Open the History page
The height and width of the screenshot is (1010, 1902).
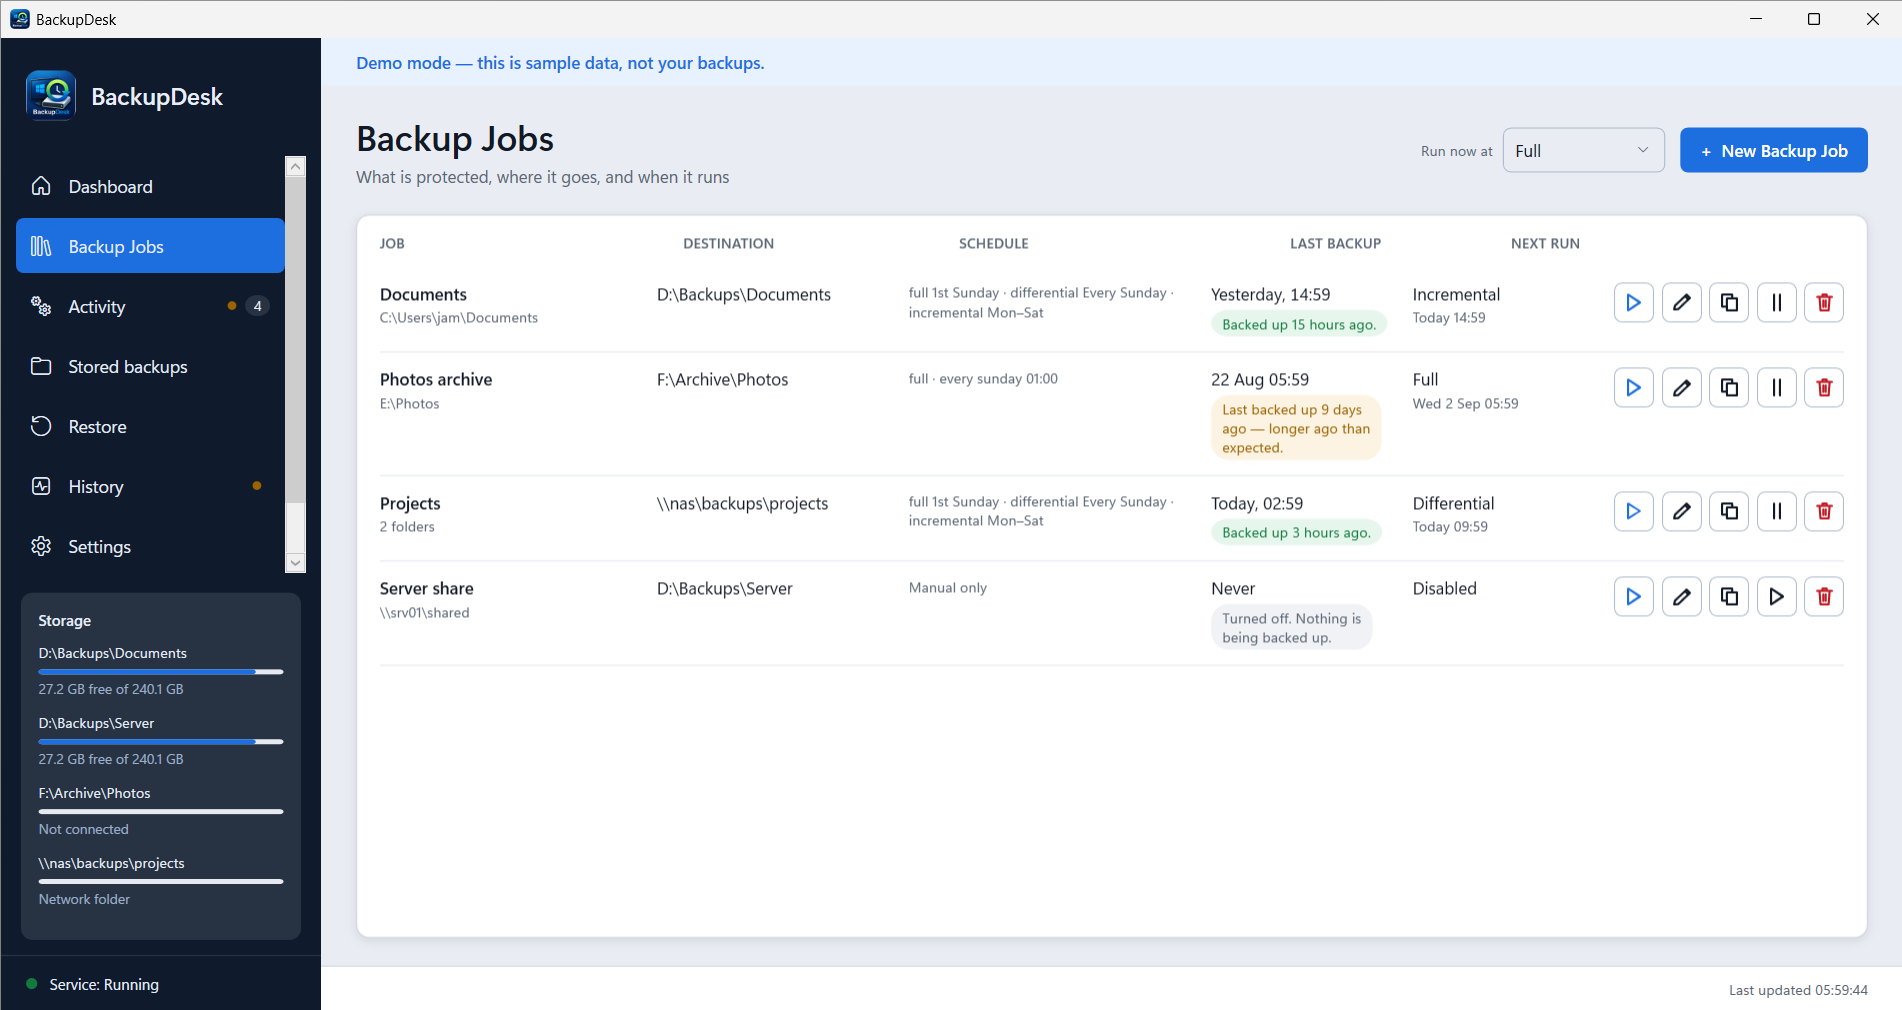pos(150,486)
